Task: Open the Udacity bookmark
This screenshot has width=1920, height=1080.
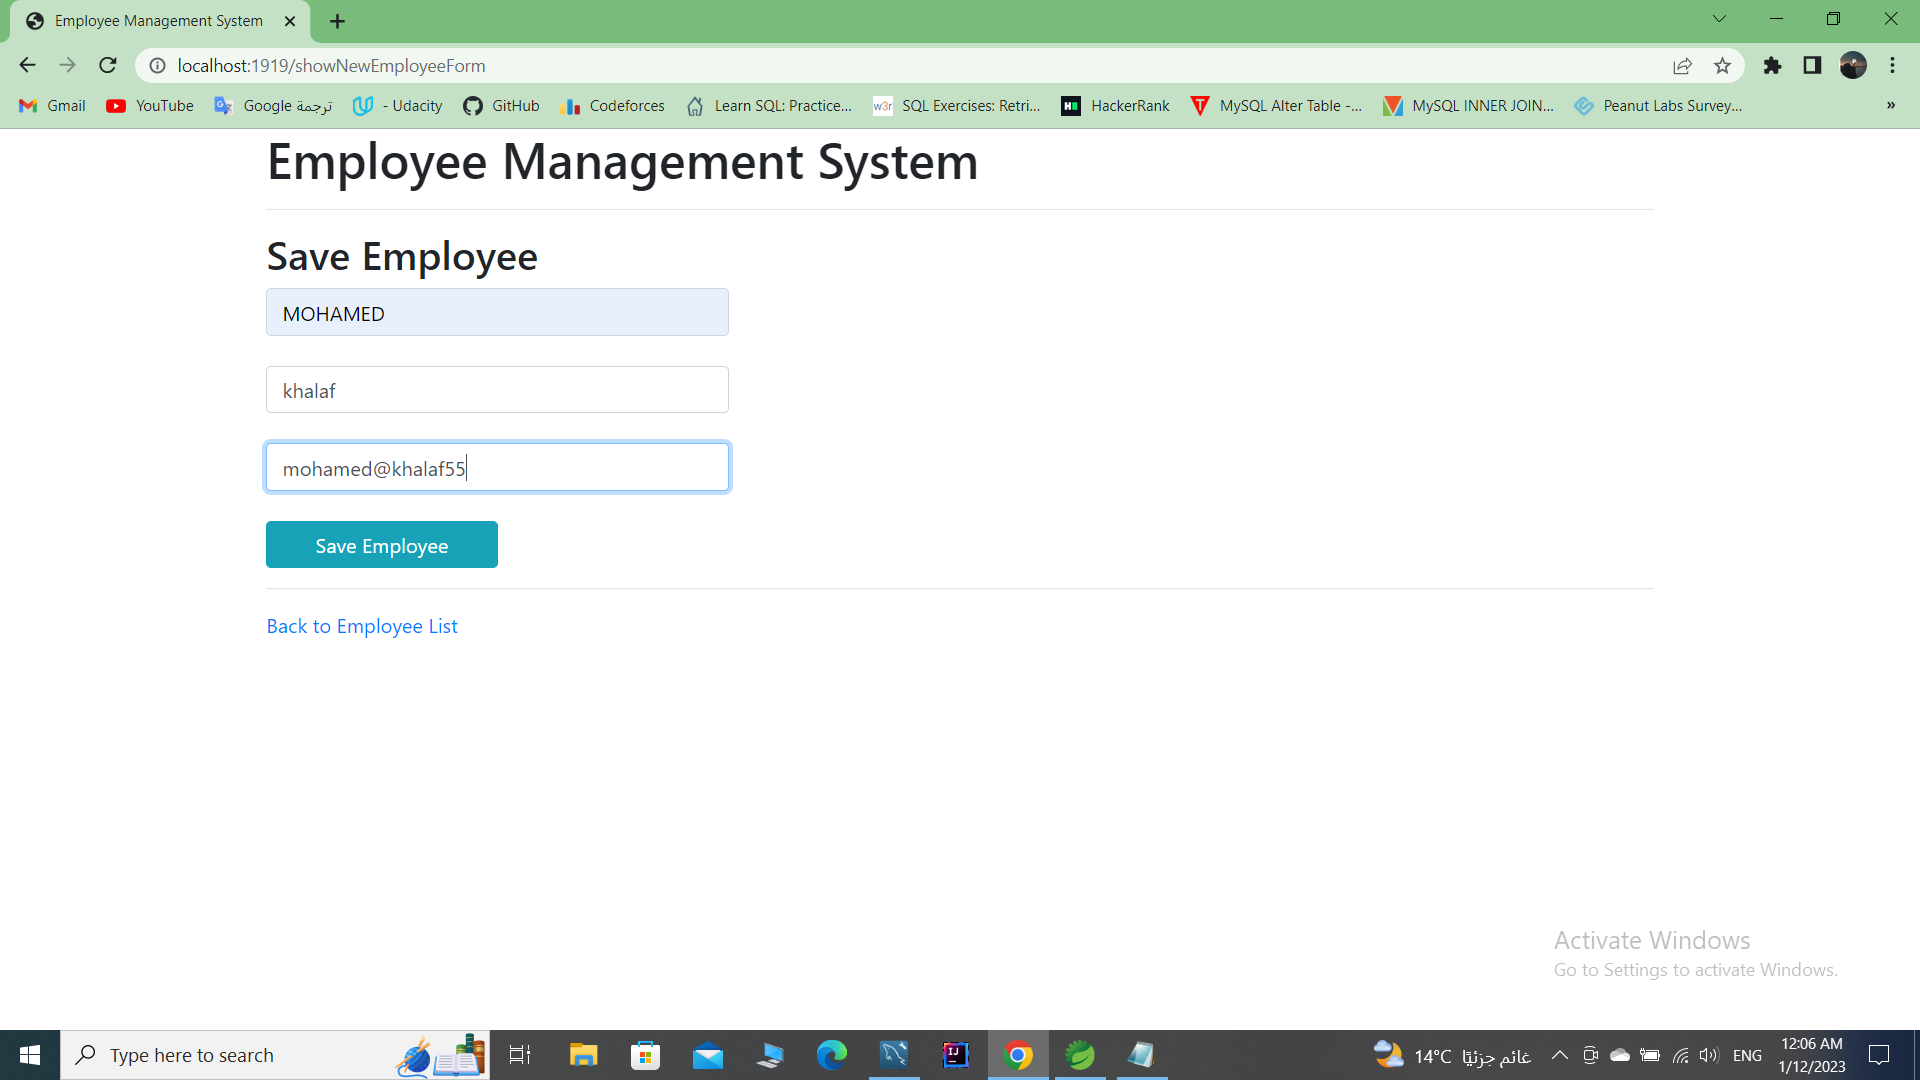Action: click(x=396, y=105)
